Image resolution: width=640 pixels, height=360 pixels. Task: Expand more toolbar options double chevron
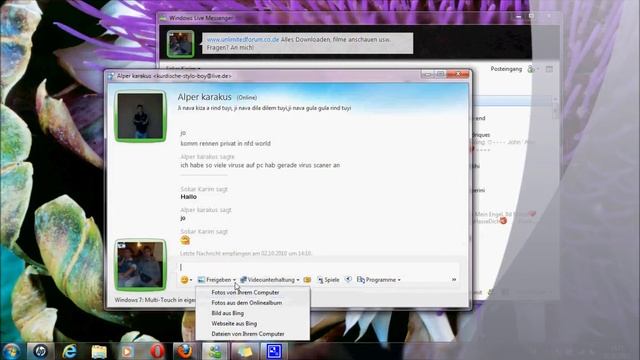click(x=454, y=280)
